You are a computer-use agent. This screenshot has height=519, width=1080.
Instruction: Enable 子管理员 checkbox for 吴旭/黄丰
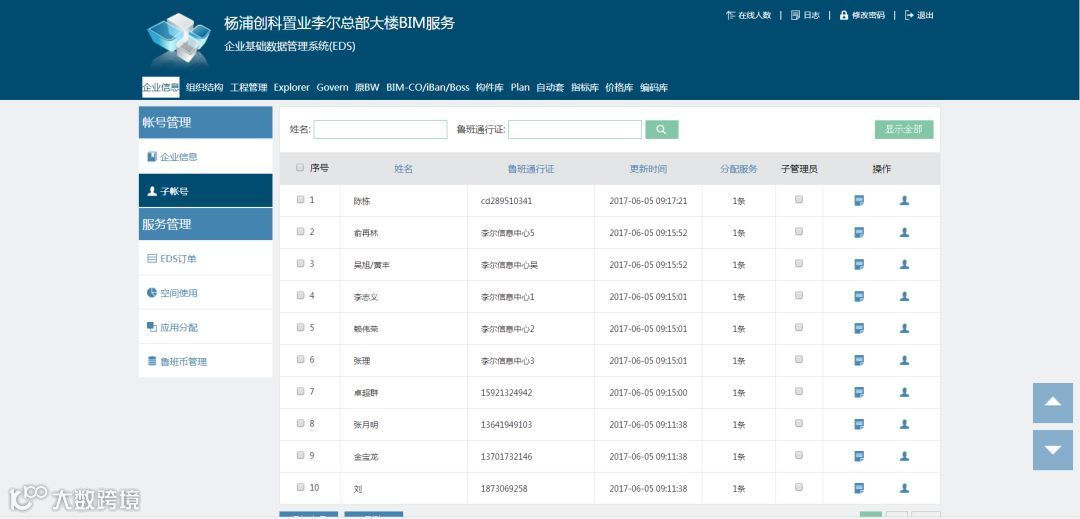(799, 264)
